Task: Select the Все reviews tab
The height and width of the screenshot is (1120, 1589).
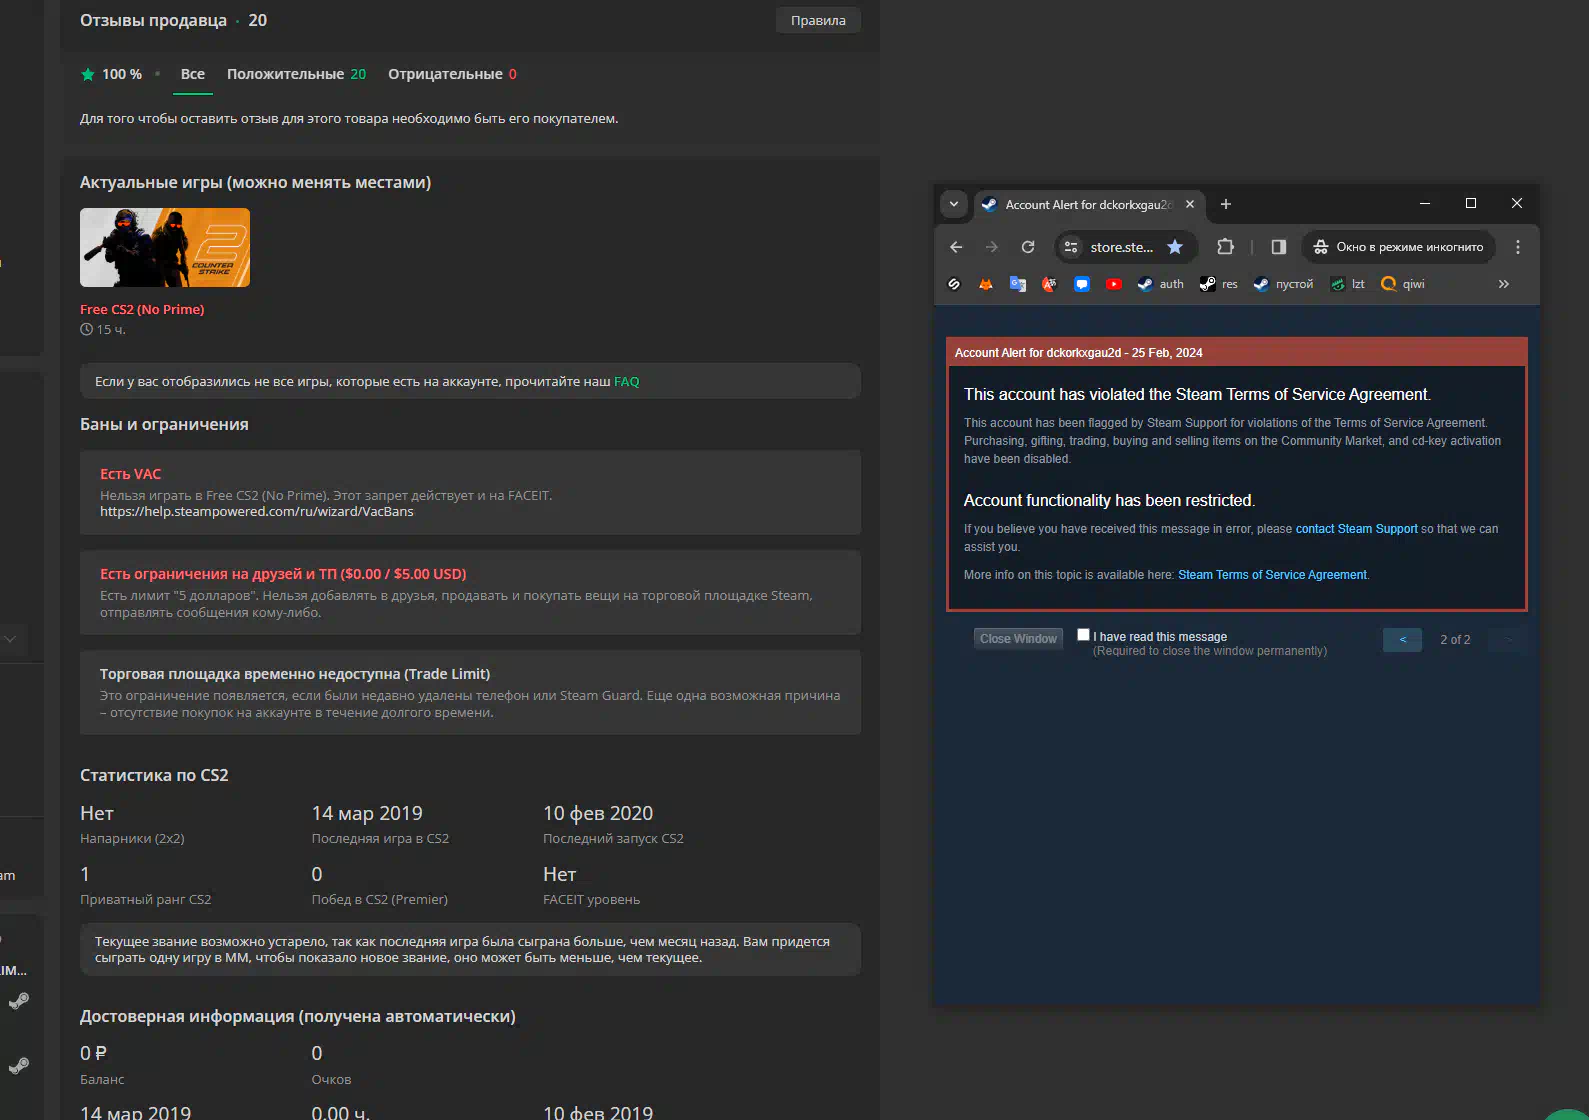Action: [193, 74]
